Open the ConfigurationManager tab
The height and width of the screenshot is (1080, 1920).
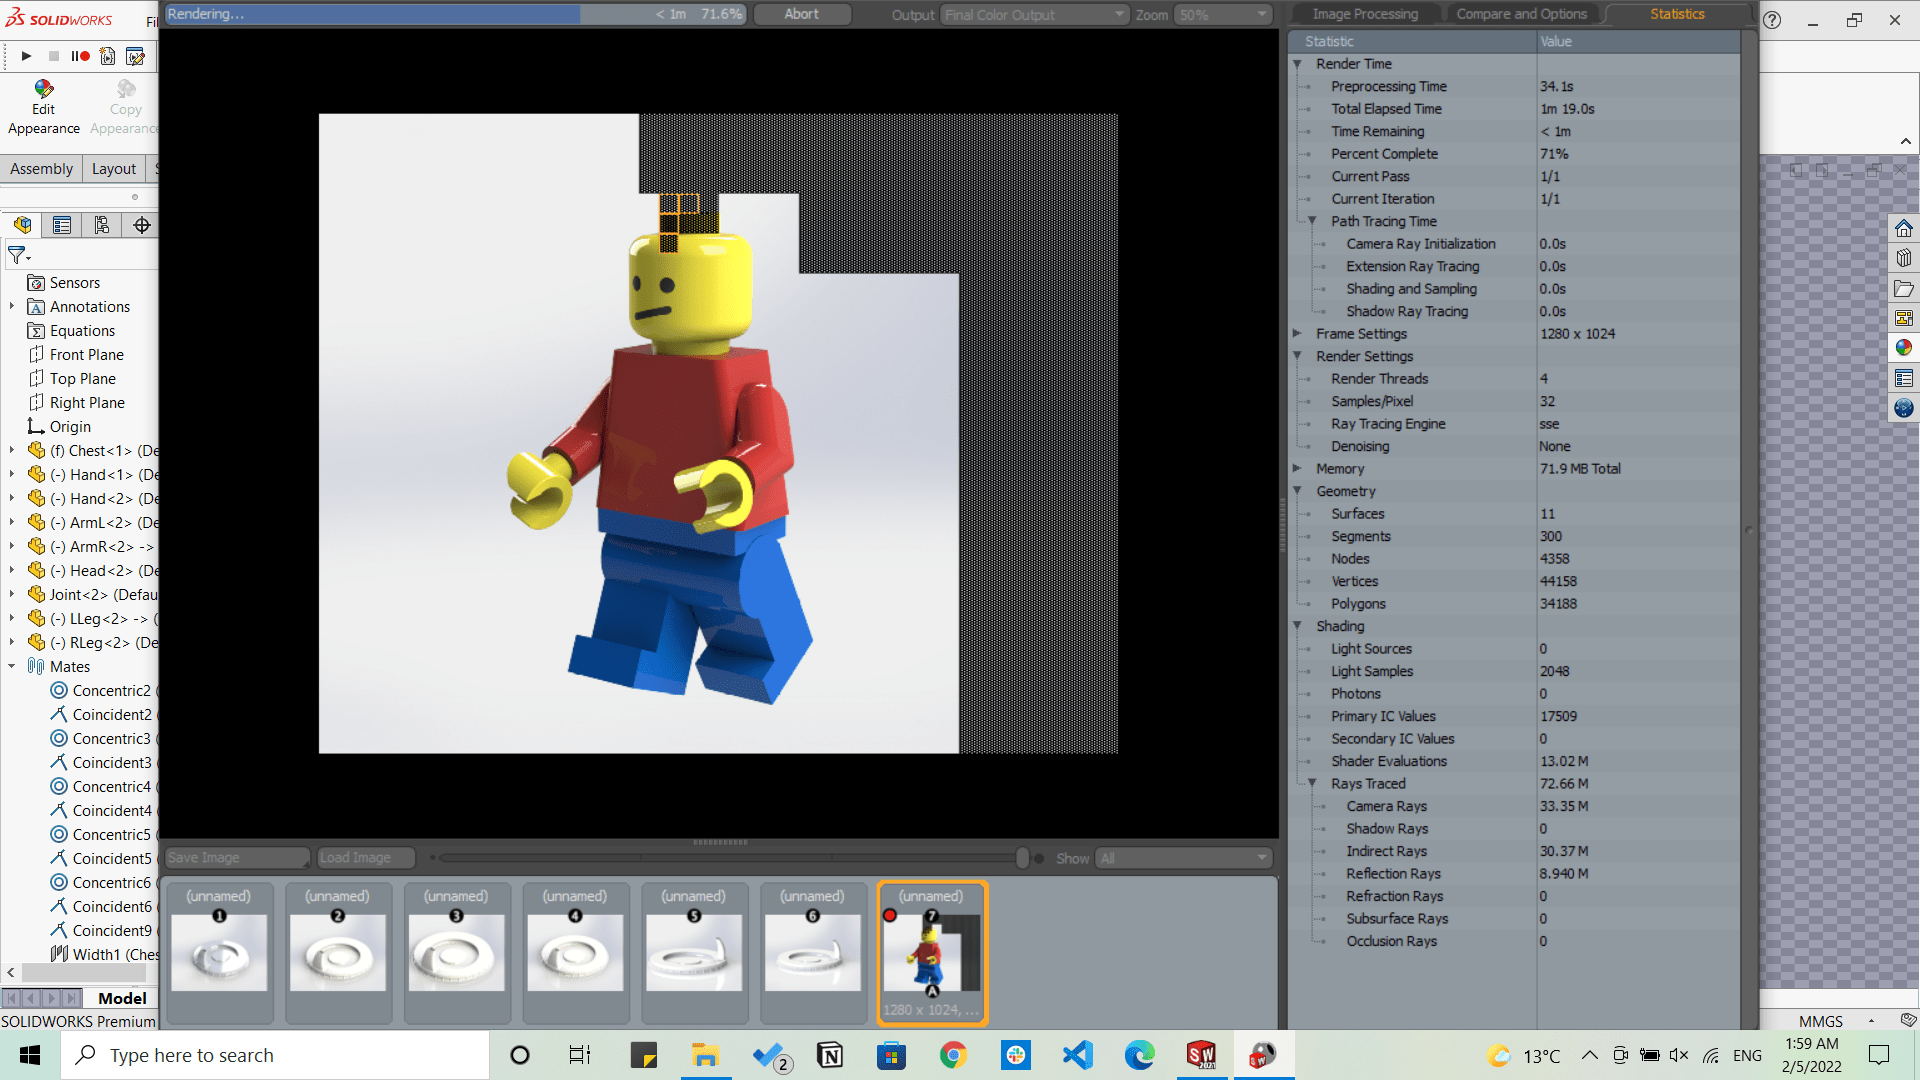102,225
